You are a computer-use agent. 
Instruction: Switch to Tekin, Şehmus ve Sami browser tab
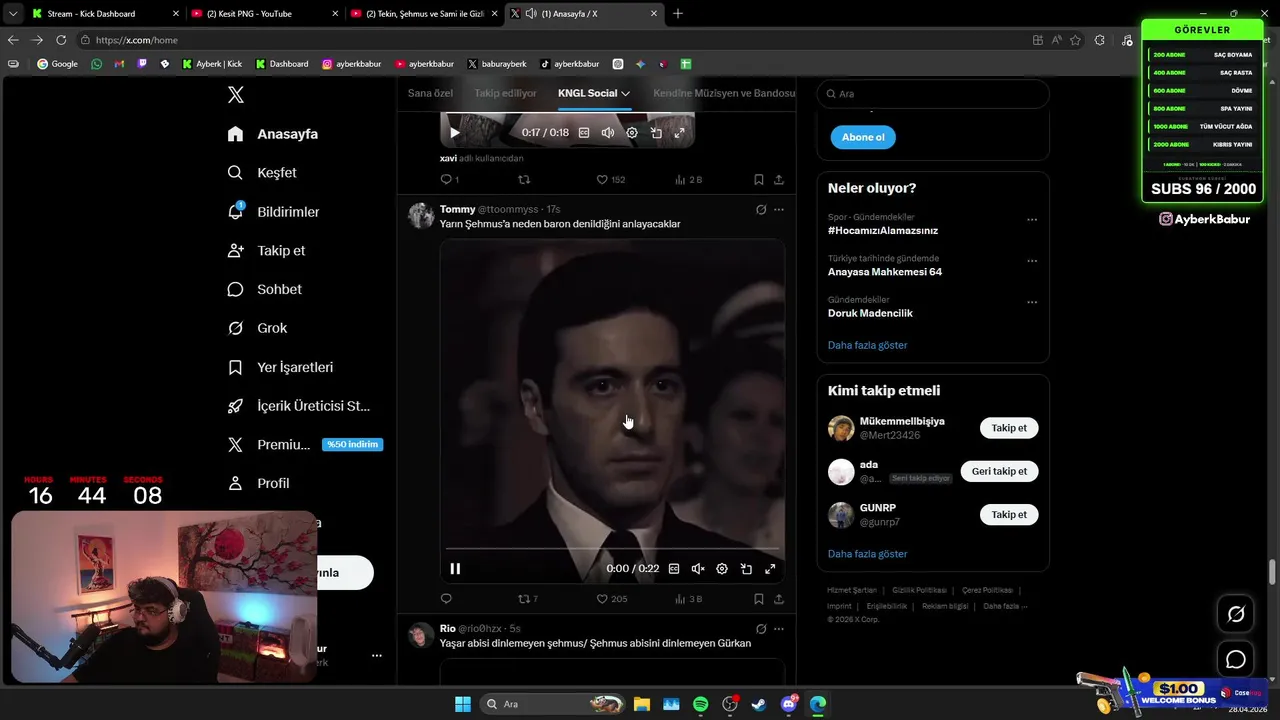pyautogui.click(x=424, y=14)
